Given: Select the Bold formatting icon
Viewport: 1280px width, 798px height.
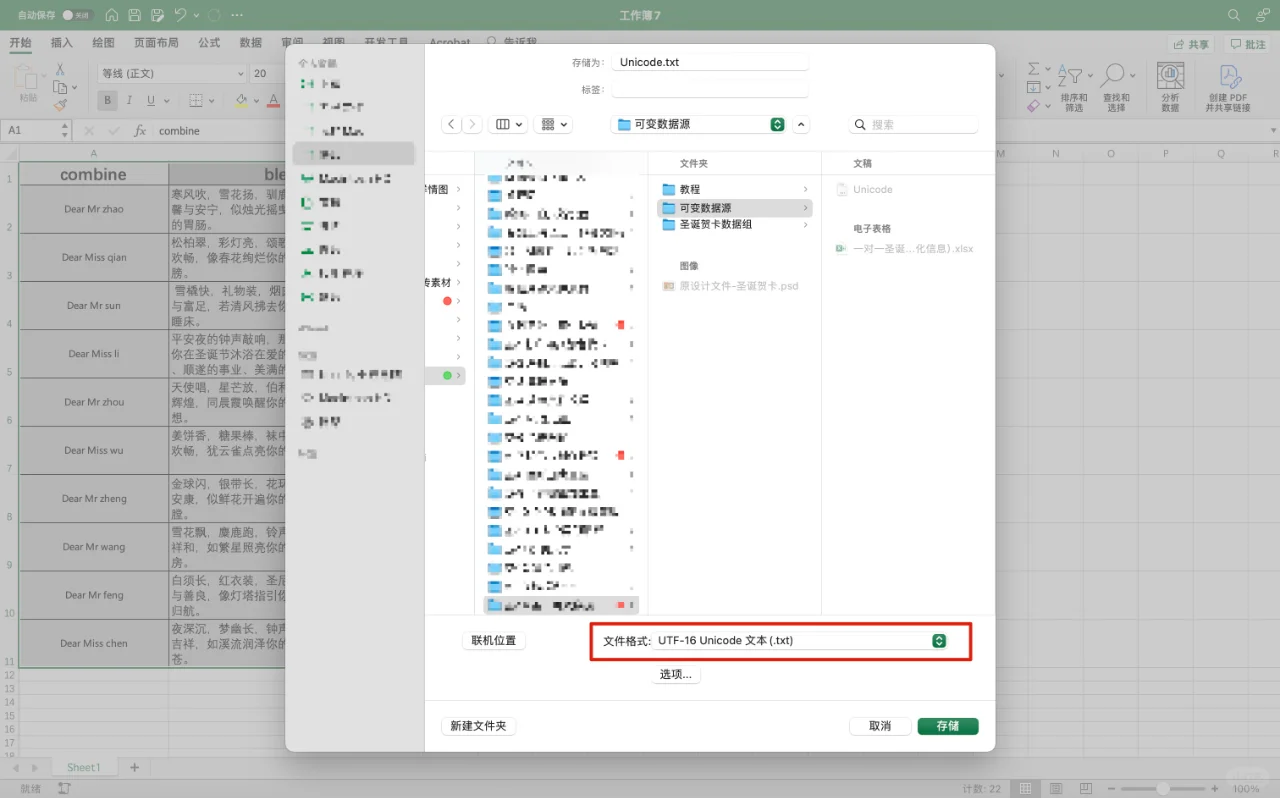Looking at the screenshot, I should click(x=106, y=100).
